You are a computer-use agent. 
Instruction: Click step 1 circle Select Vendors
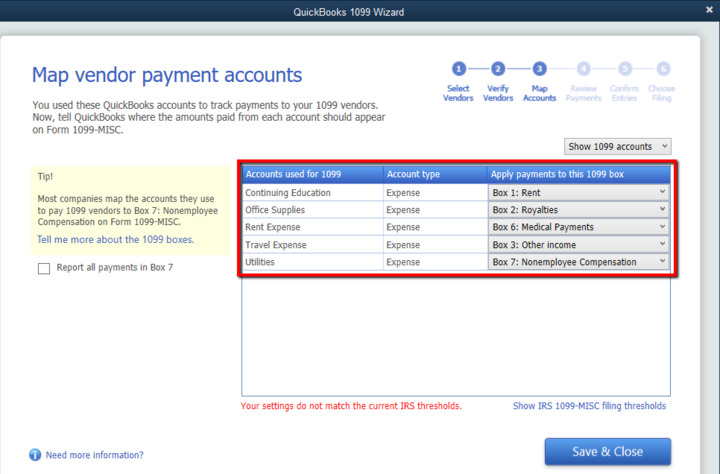click(458, 69)
